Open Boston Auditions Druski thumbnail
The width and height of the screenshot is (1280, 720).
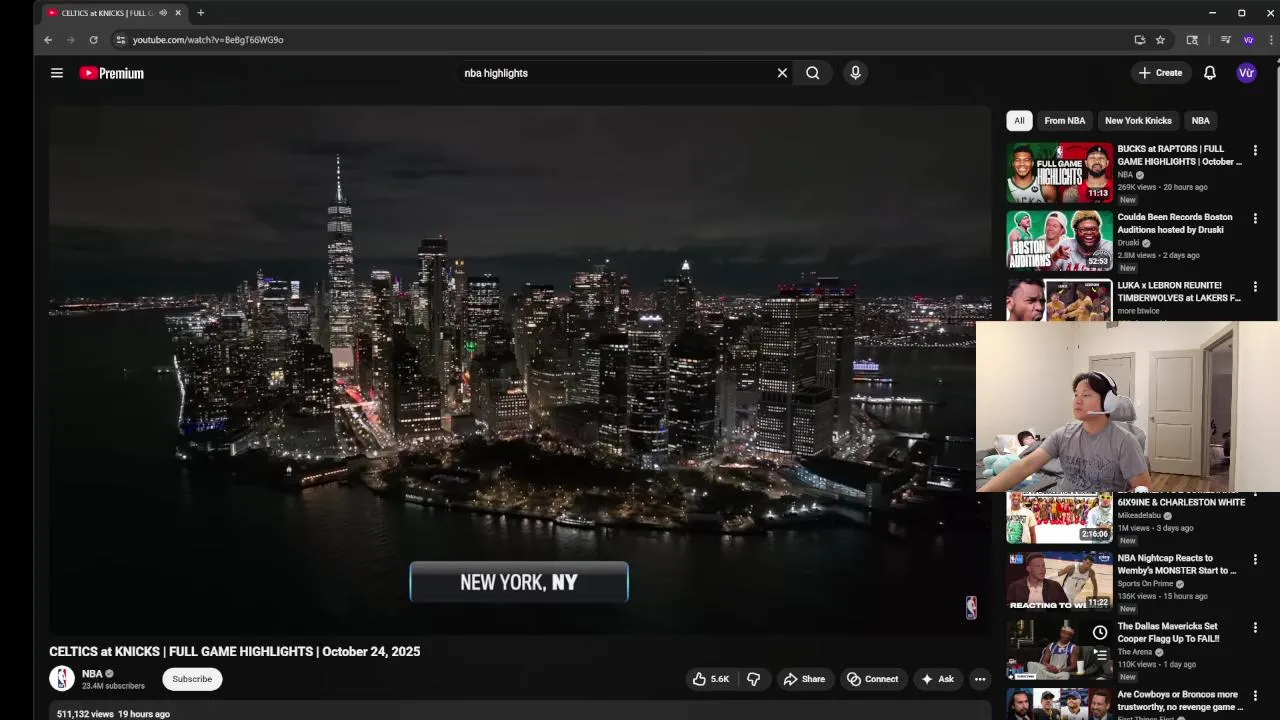tap(1059, 241)
